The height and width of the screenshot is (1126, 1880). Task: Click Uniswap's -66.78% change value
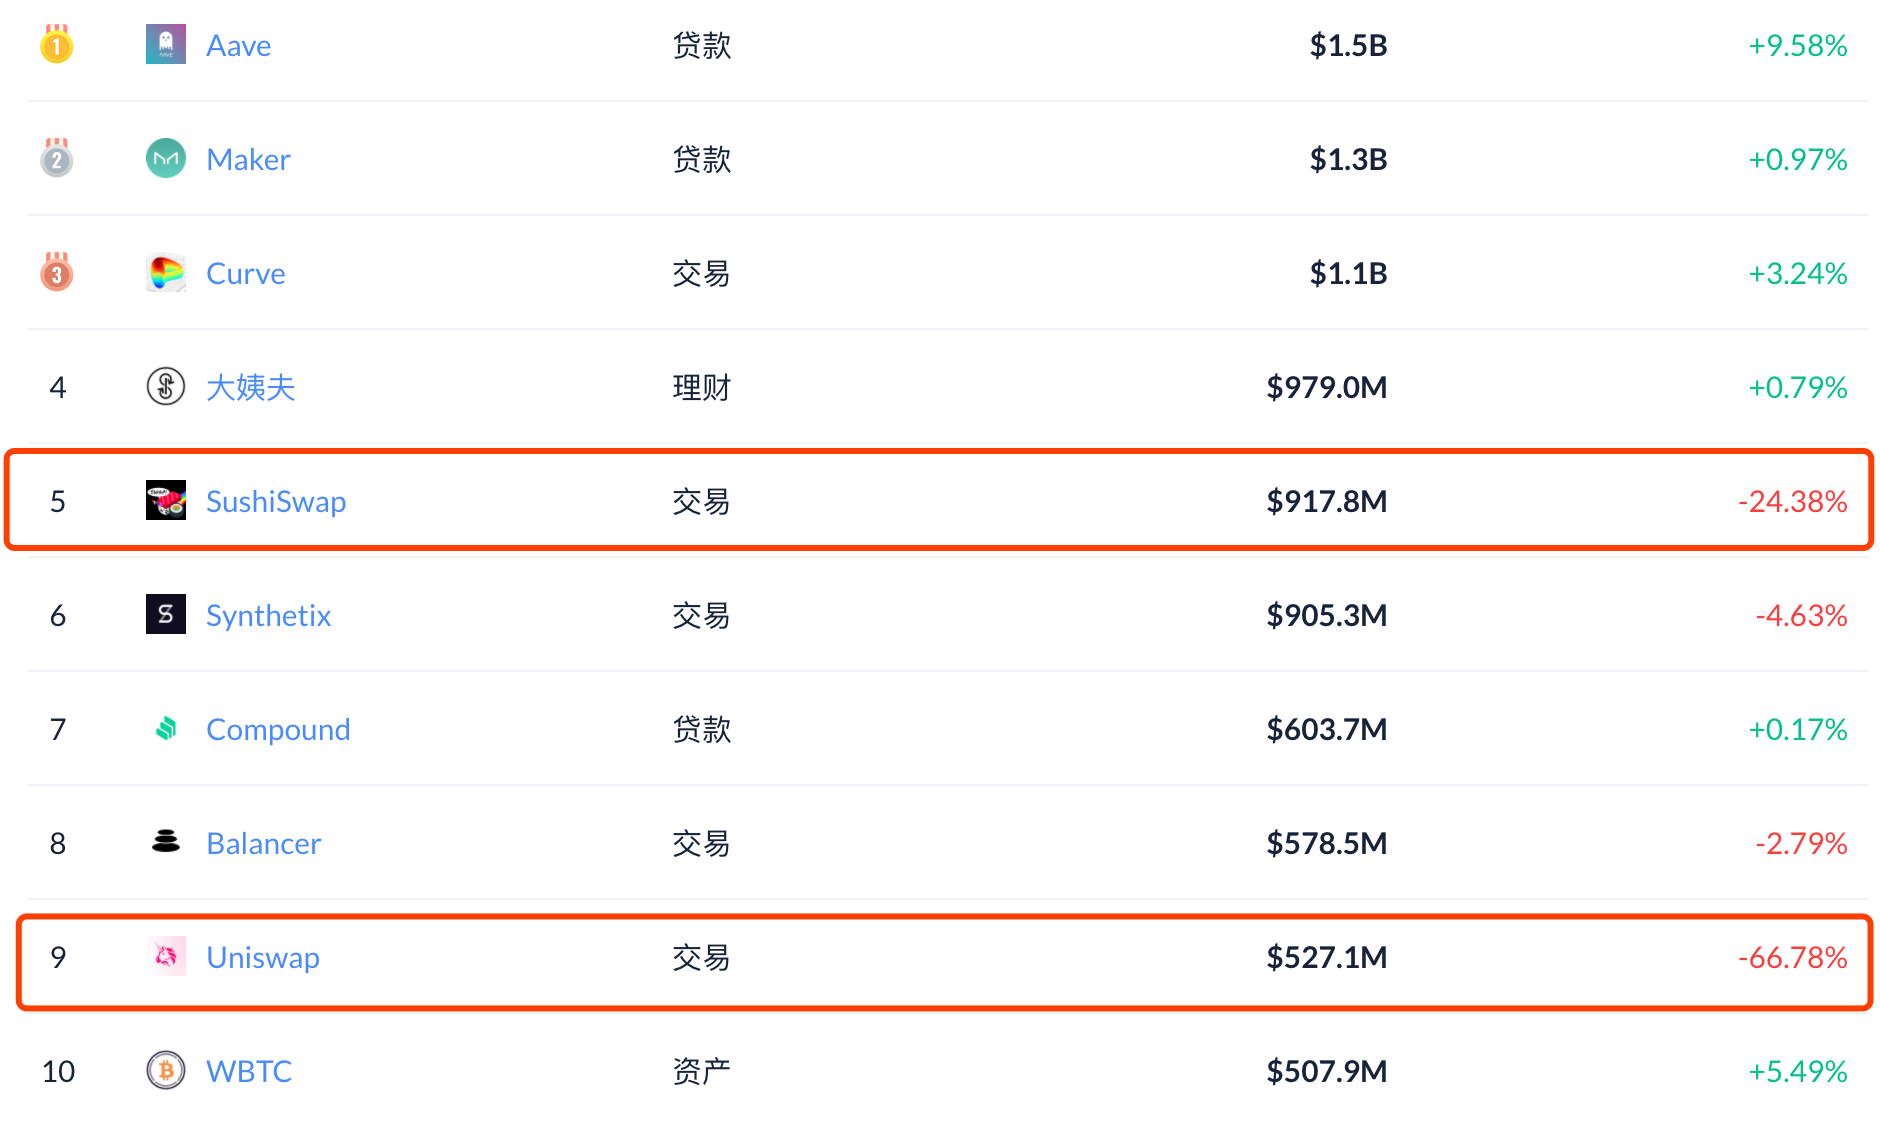(1792, 957)
